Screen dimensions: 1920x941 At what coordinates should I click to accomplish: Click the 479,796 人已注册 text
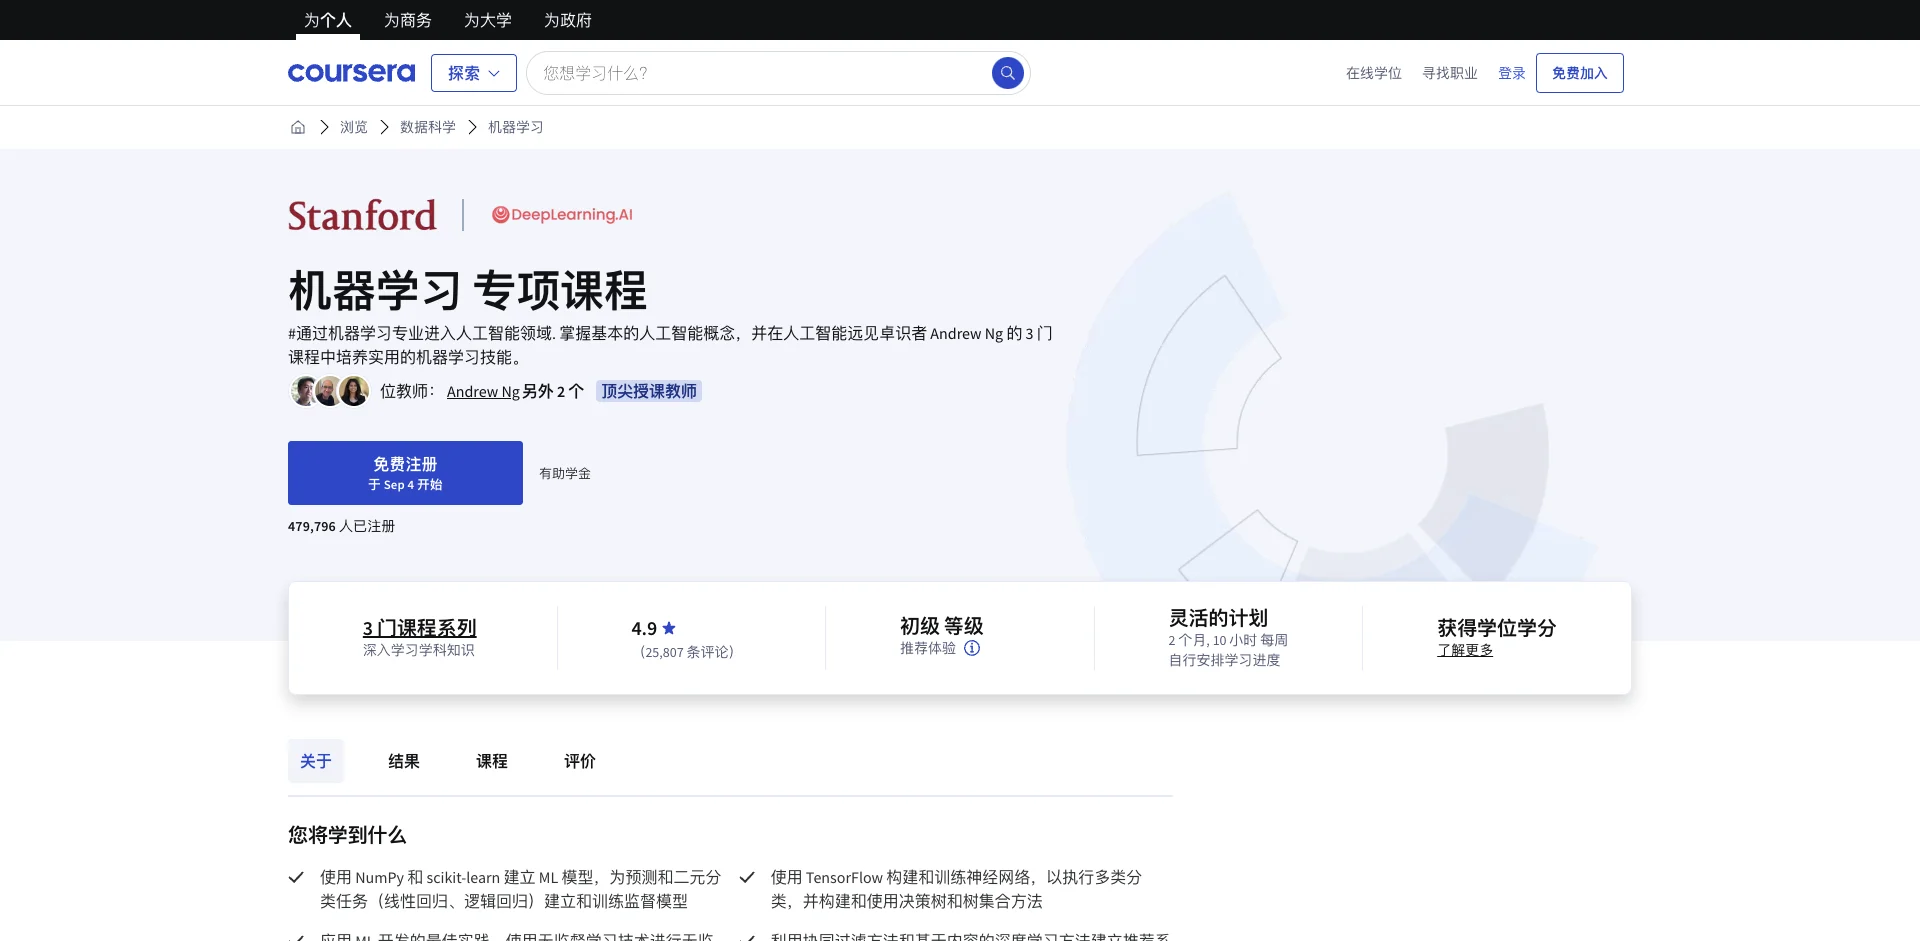click(341, 526)
